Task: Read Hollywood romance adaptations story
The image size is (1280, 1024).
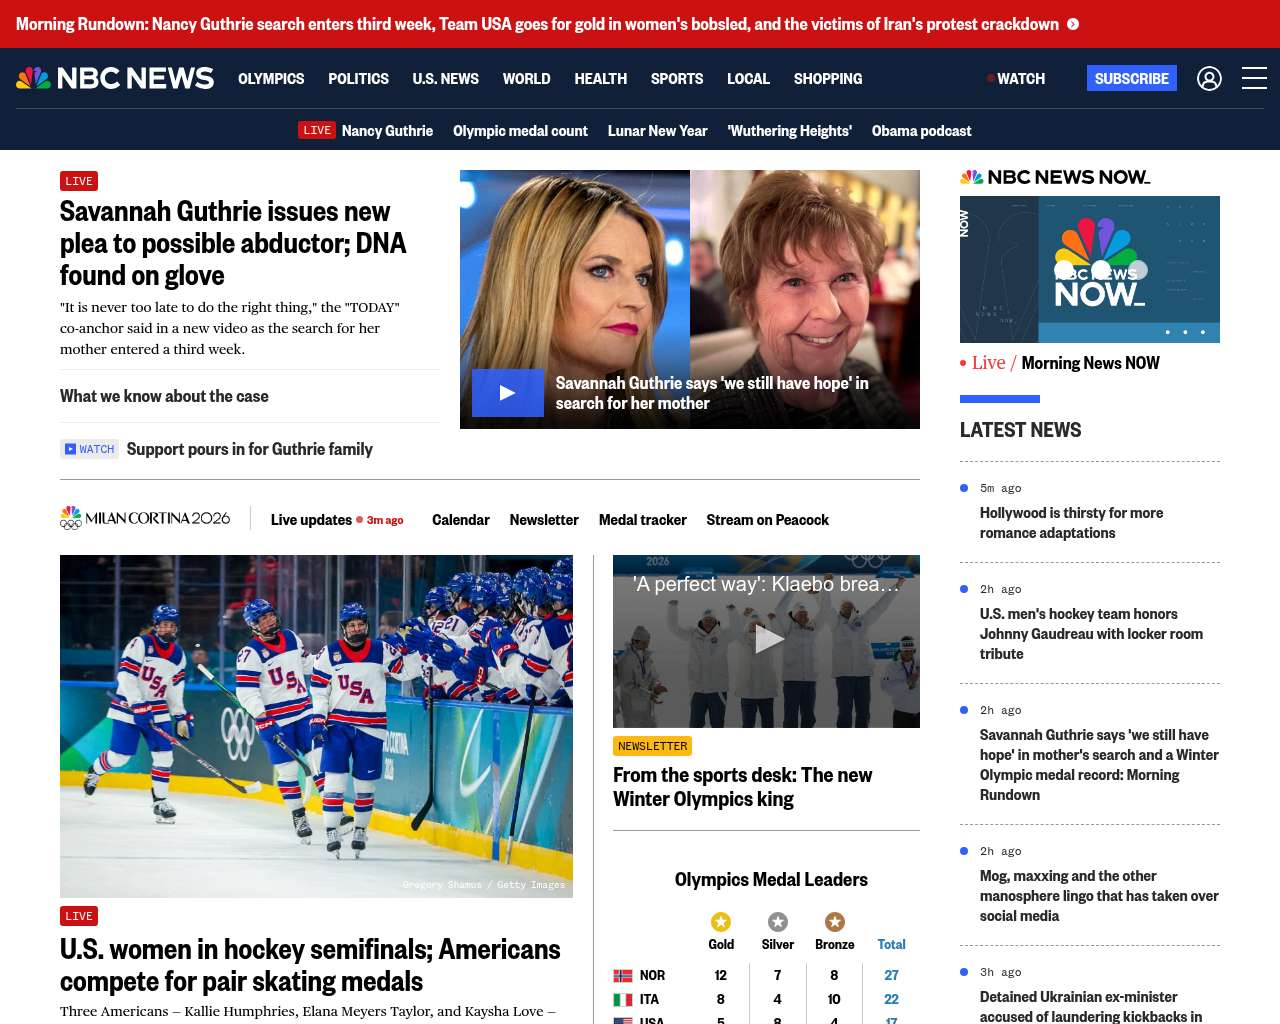Action: 1071,523
